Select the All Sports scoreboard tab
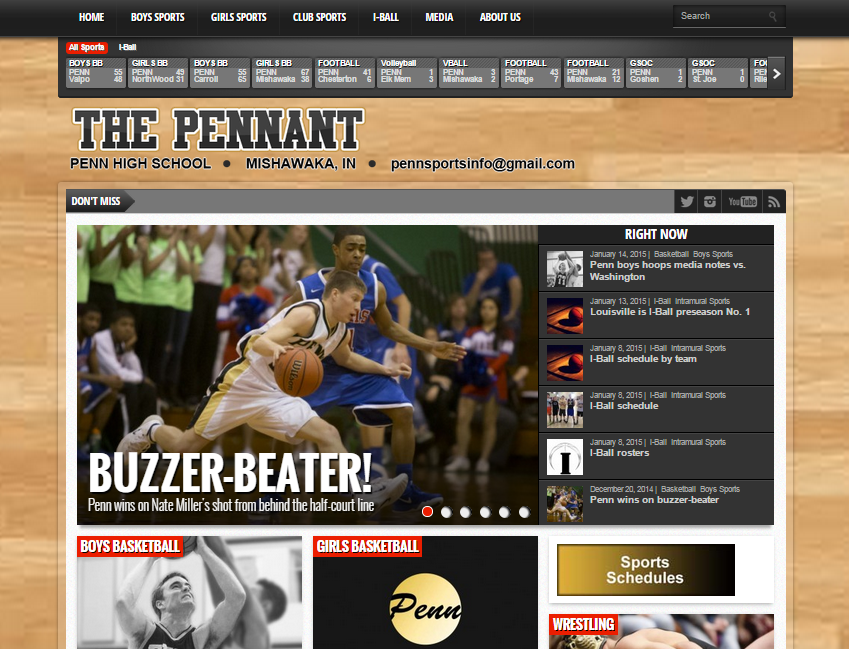 click(87, 47)
